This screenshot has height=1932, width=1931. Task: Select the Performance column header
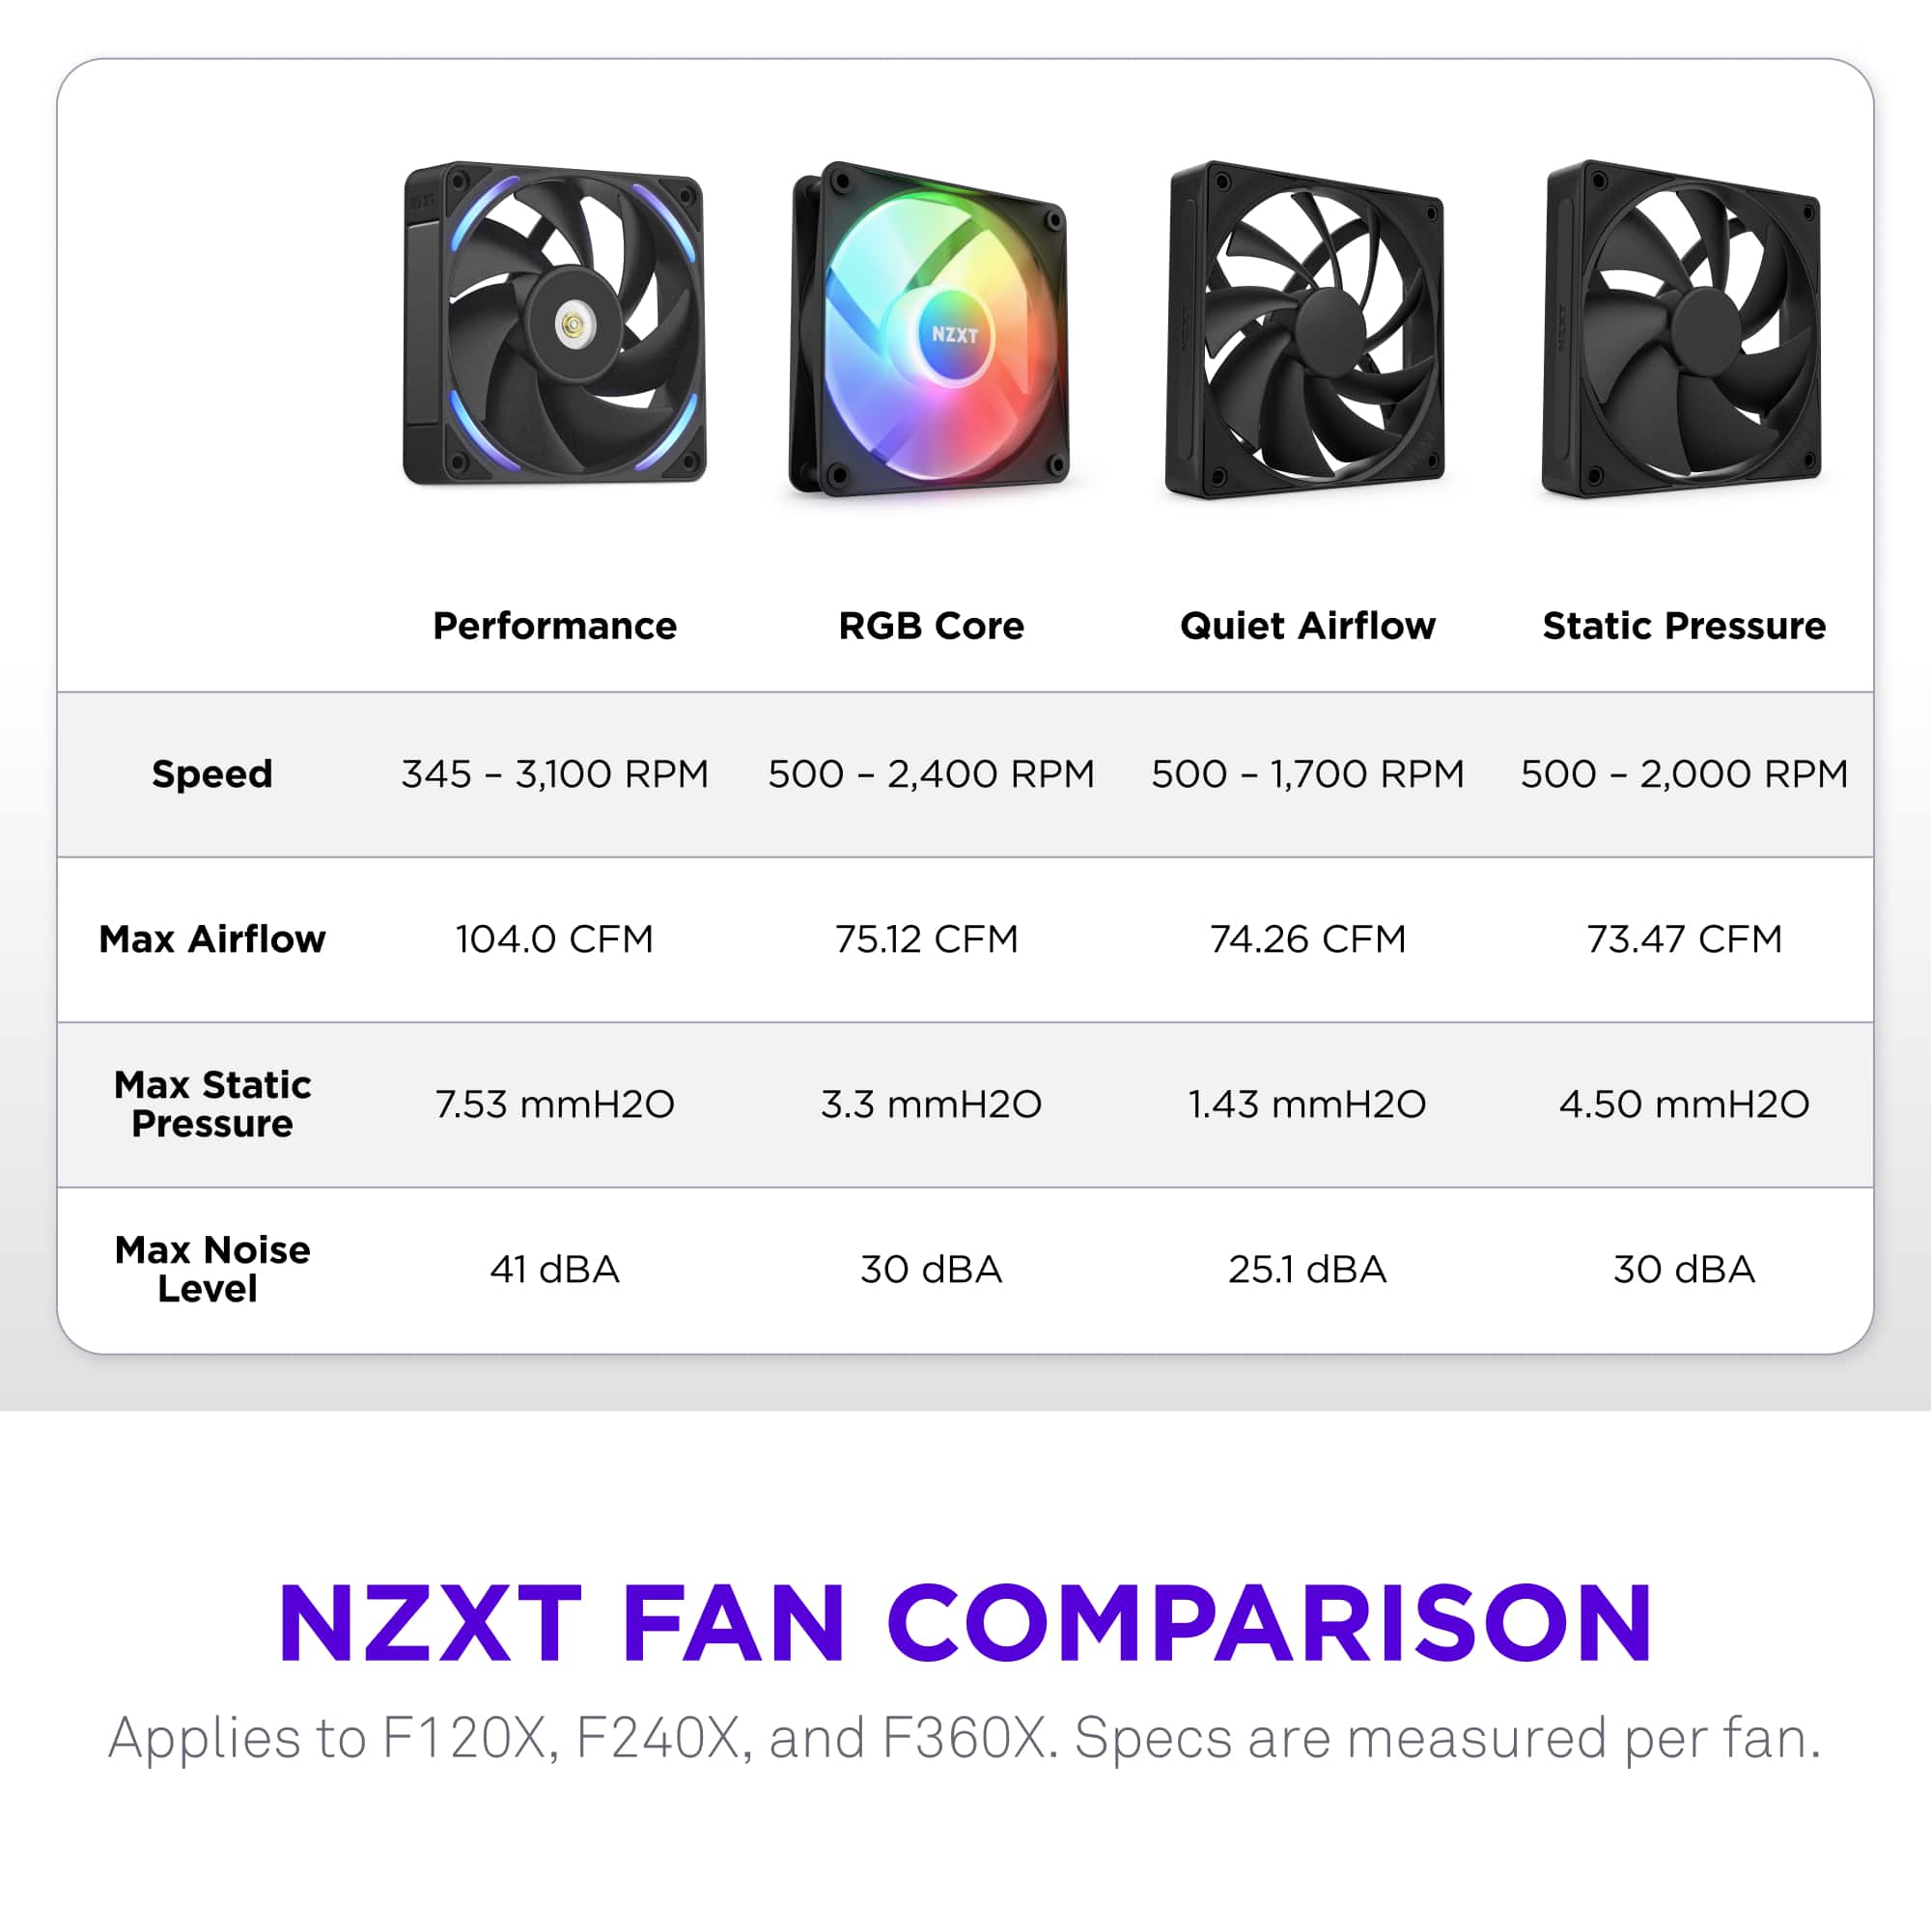[554, 626]
